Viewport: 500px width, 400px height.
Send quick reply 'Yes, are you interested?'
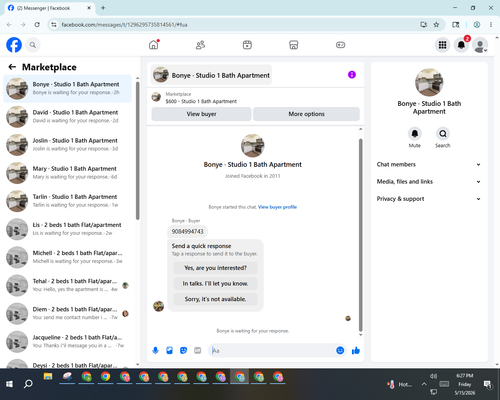tap(215, 268)
